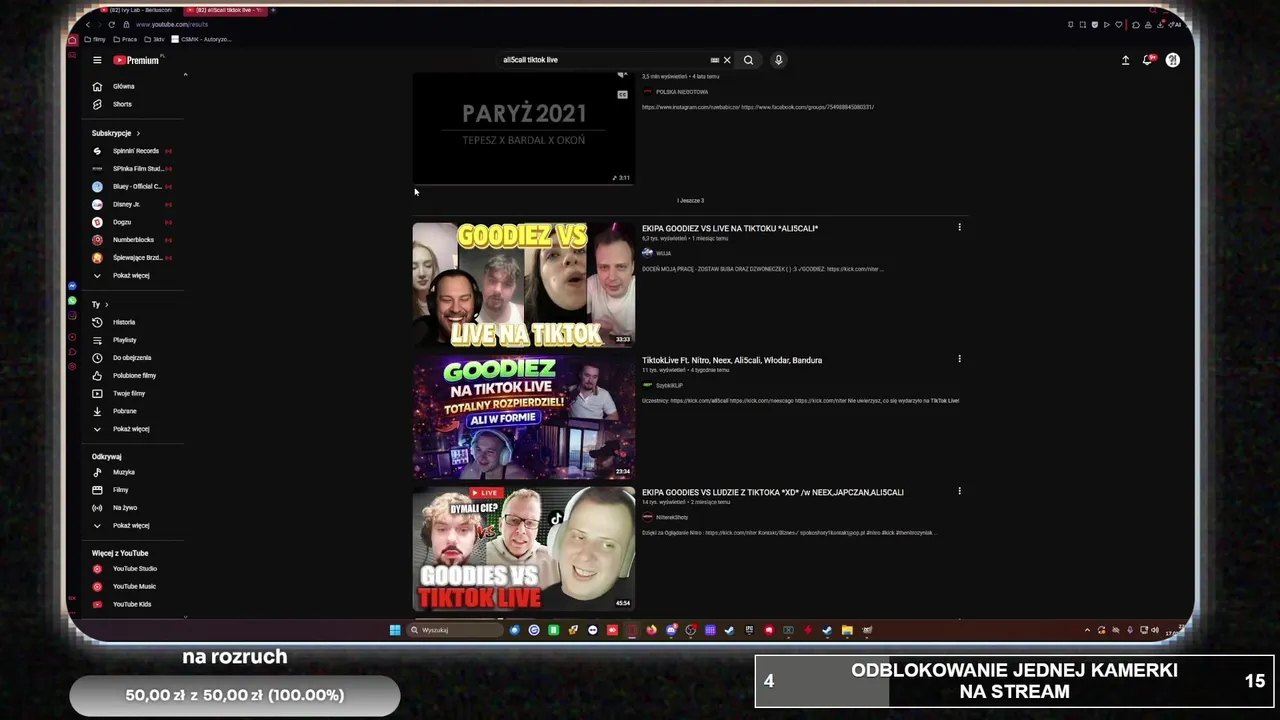Viewport: 1280px width, 720px height.
Task: Go back with the browser back arrow
Action: tap(88, 24)
